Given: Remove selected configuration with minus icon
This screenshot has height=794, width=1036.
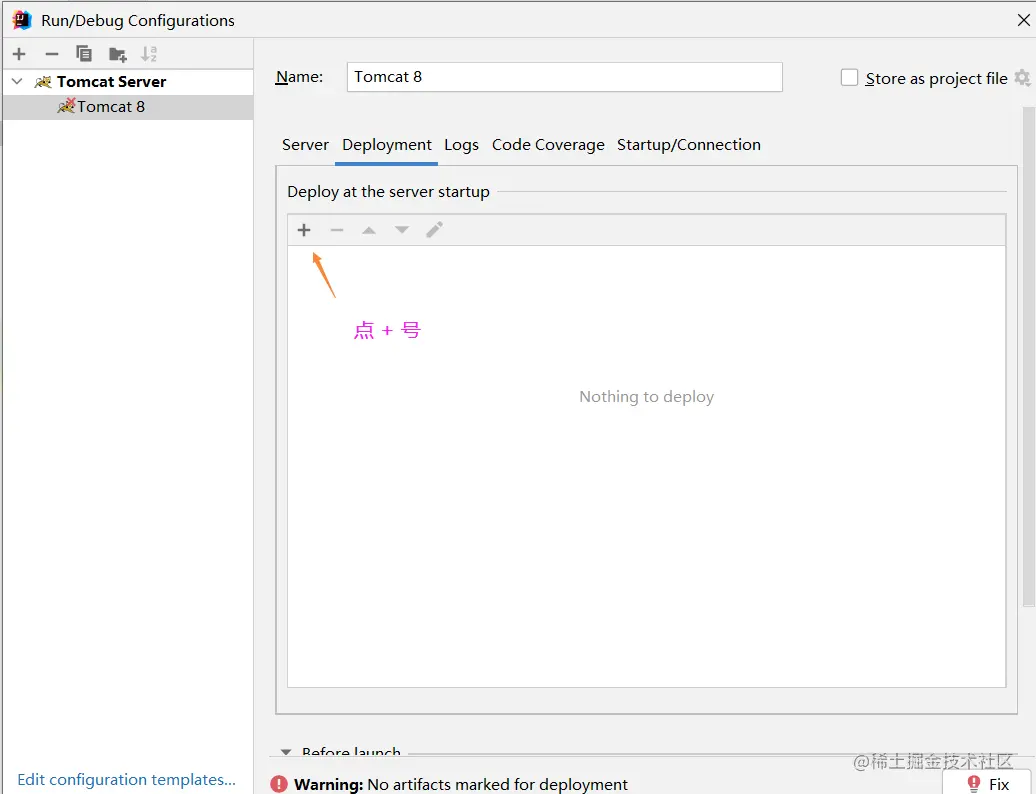Looking at the screenshot, I should [x=52, y=54].
